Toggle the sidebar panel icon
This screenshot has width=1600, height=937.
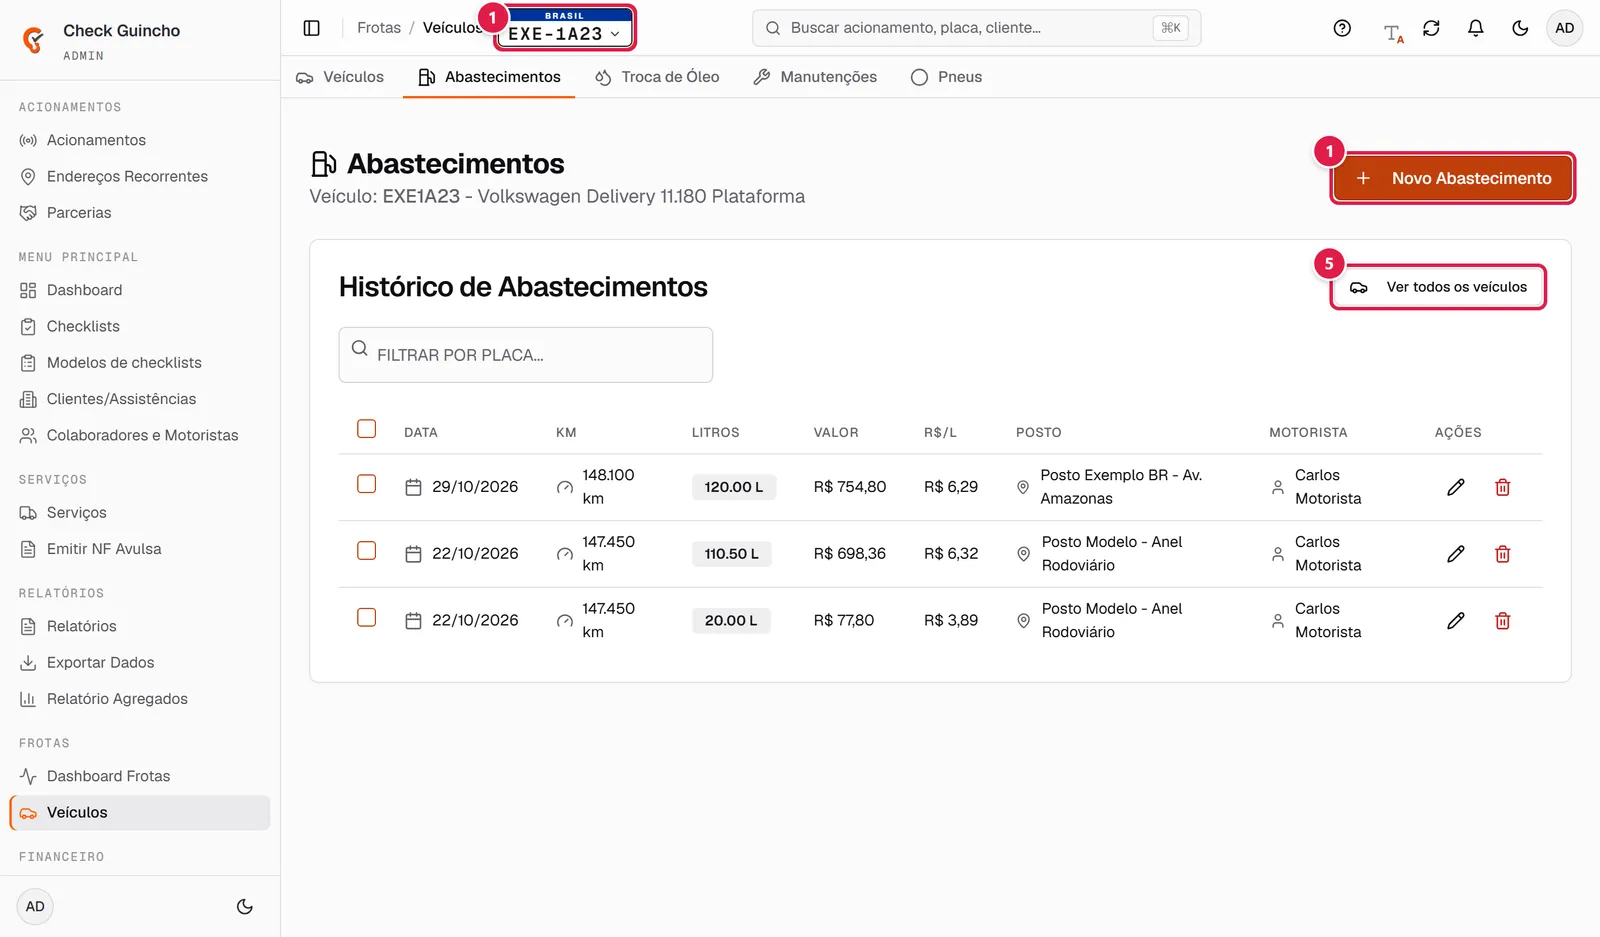pos(312,28)
